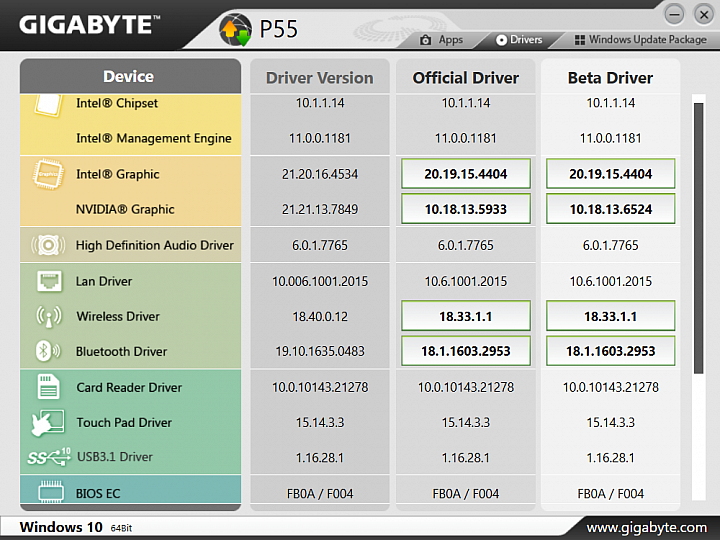This screenshot has height=540, width=720.
Task: Select Intel Graphic official driver 20.19.15.4404
Action: tap(465, 174)
